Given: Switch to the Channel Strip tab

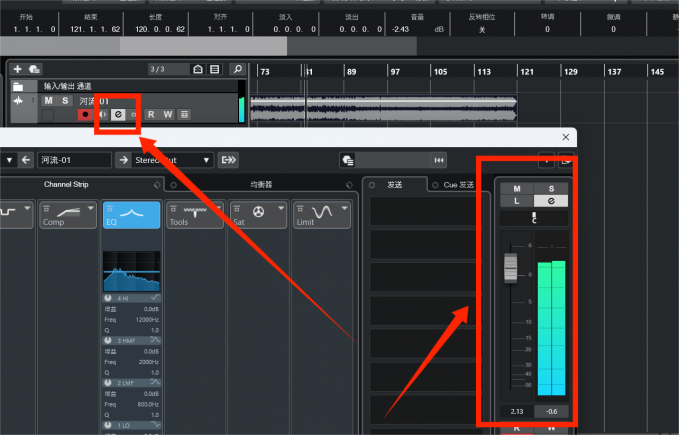Looking at the screenshot, I should tap(66, 184).
